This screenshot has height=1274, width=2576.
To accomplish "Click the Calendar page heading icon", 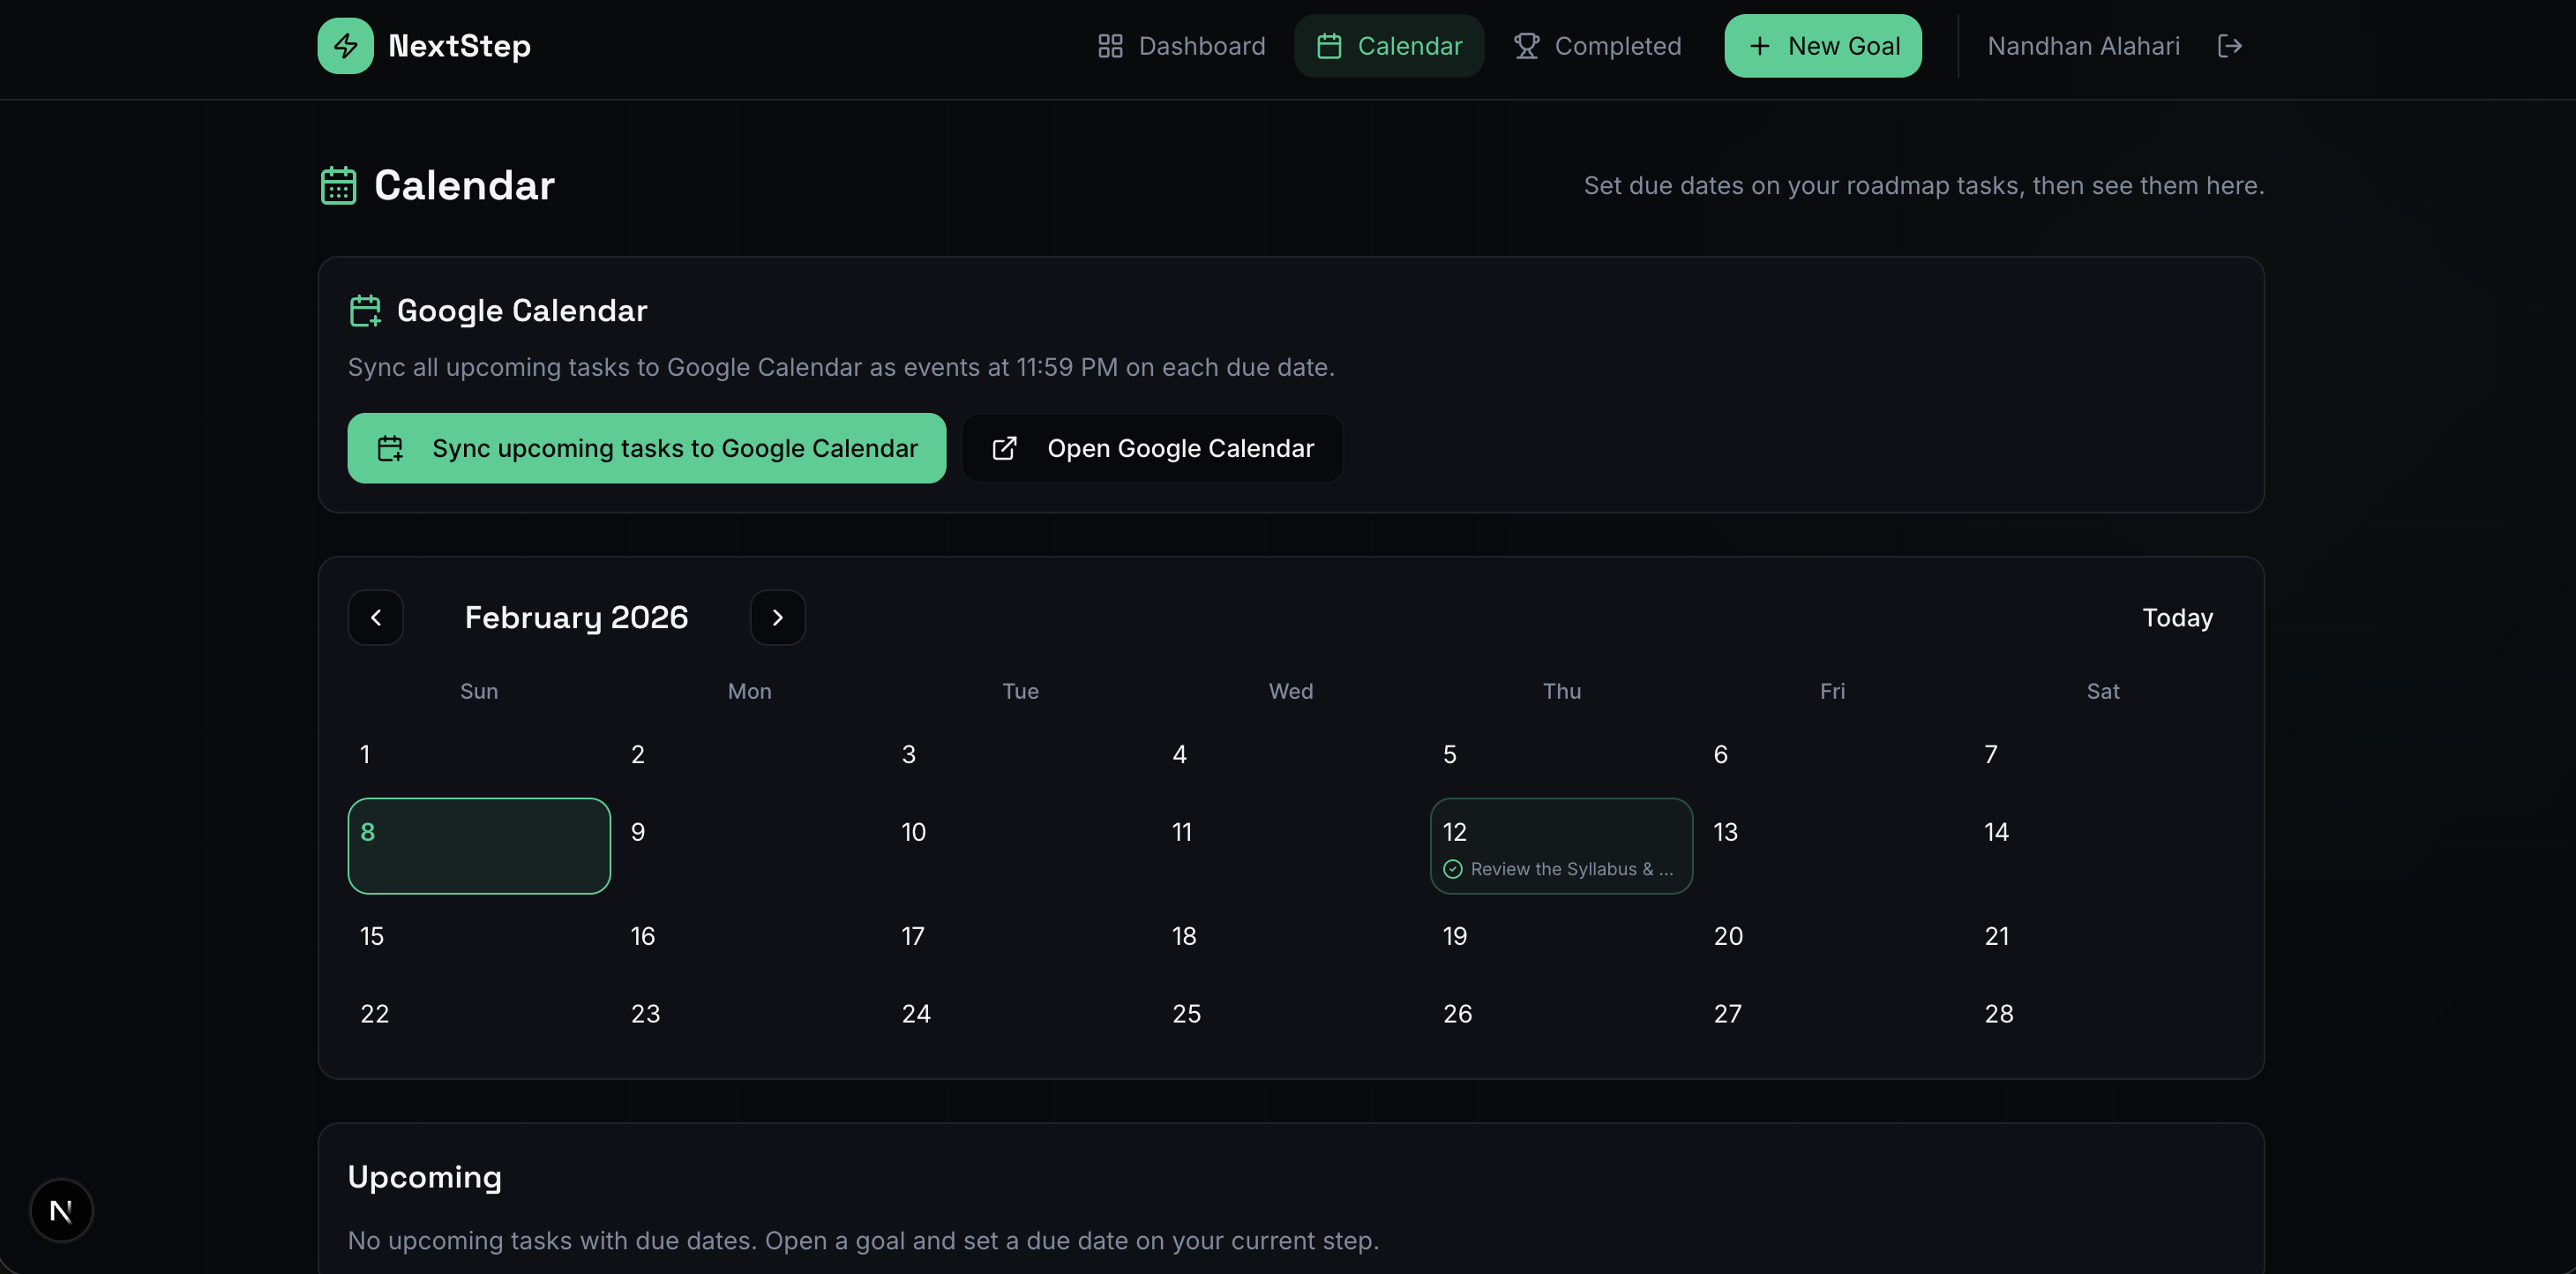I will tap(338, 186).
